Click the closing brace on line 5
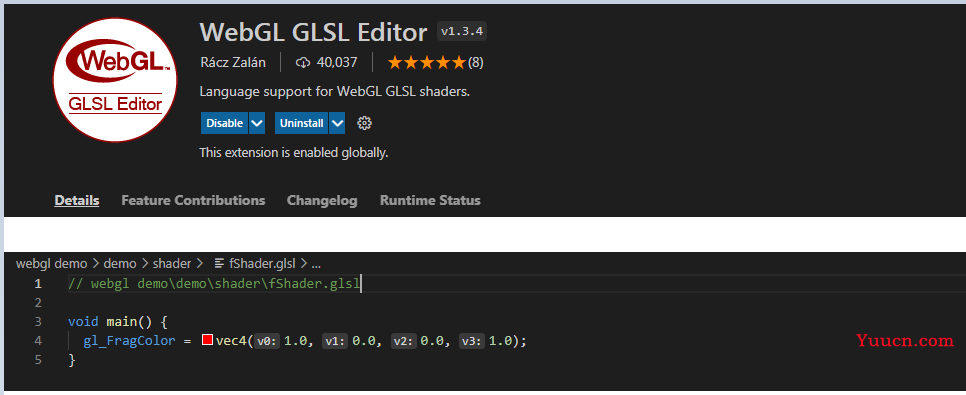This screenshot has height=395, width=966. [72, 360]
